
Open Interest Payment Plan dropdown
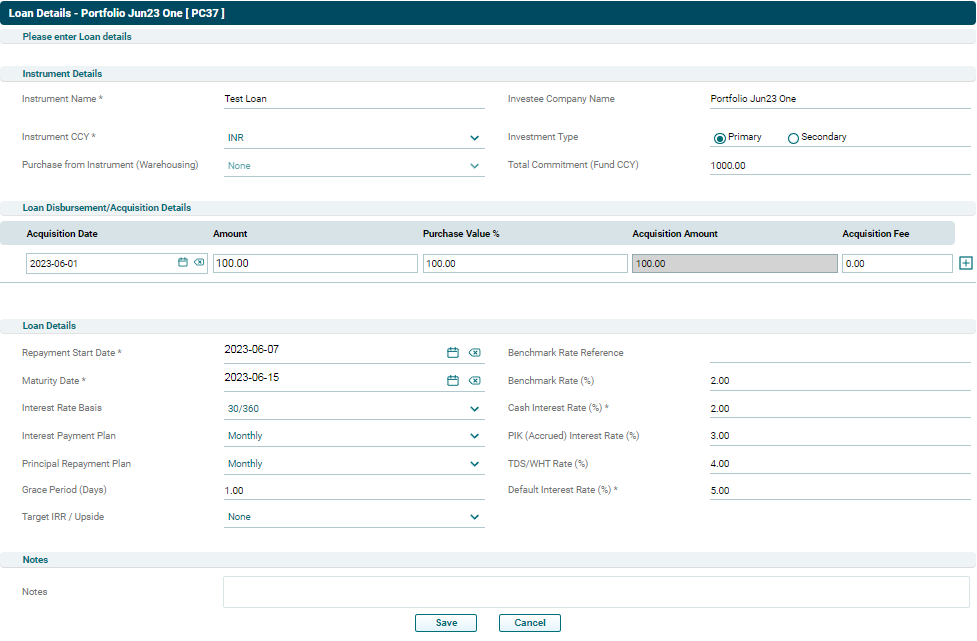tap(474, 436)
